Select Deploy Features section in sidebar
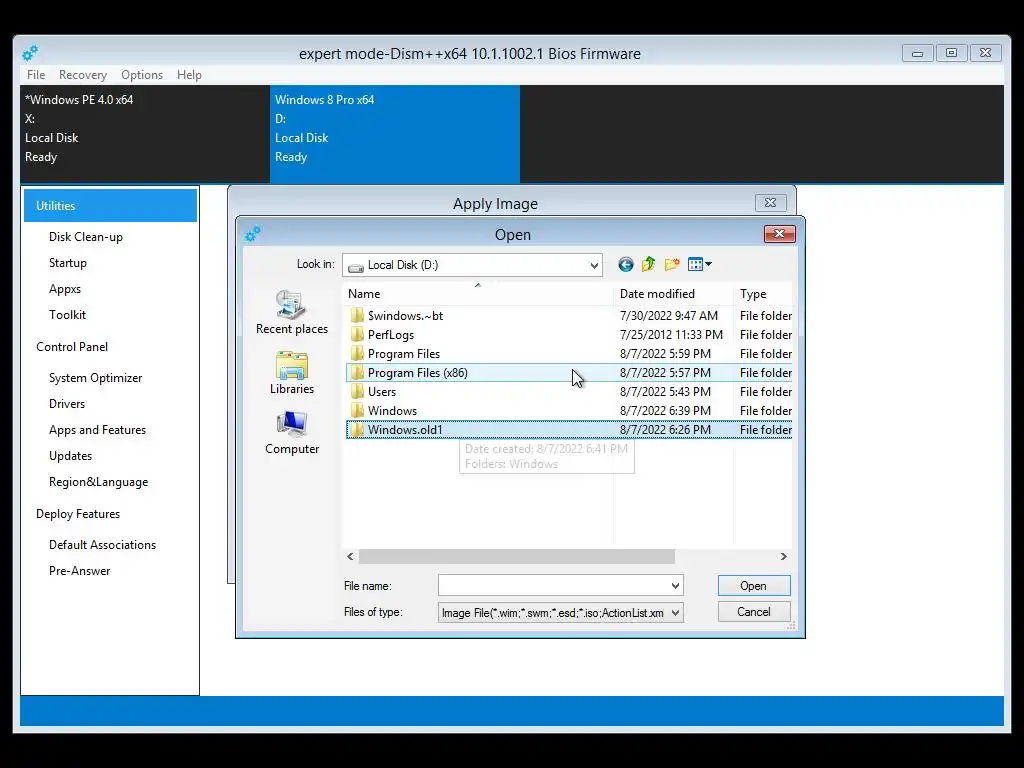Viewport: 1024px width, 768px height. tap(78, 514)
